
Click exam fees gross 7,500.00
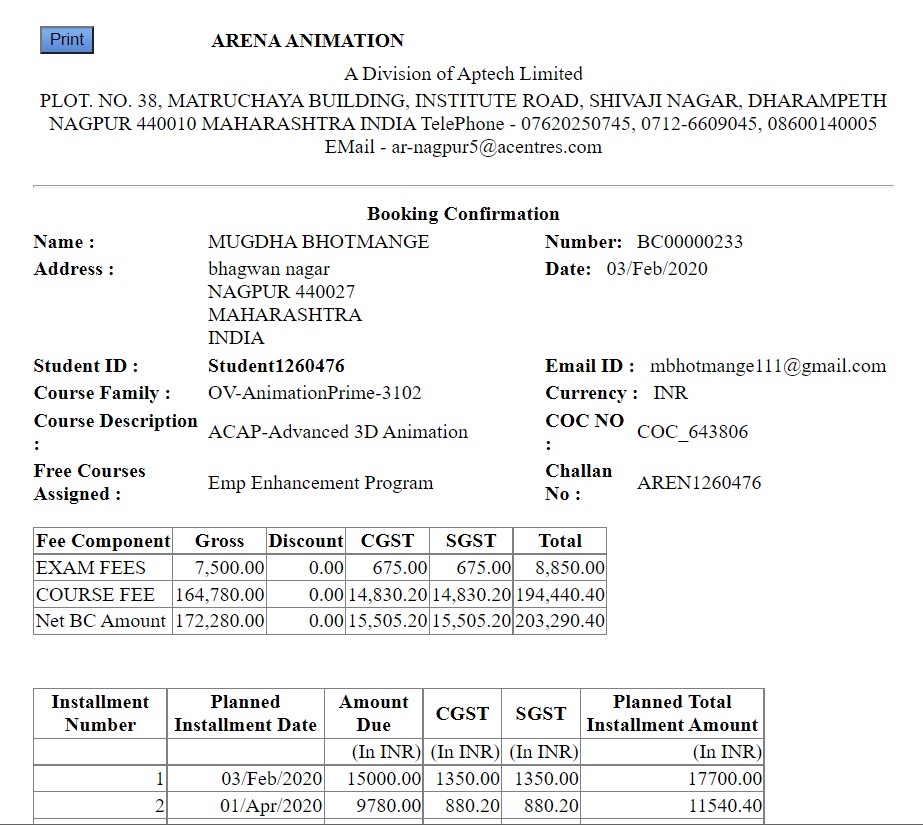tap(230, 567)
